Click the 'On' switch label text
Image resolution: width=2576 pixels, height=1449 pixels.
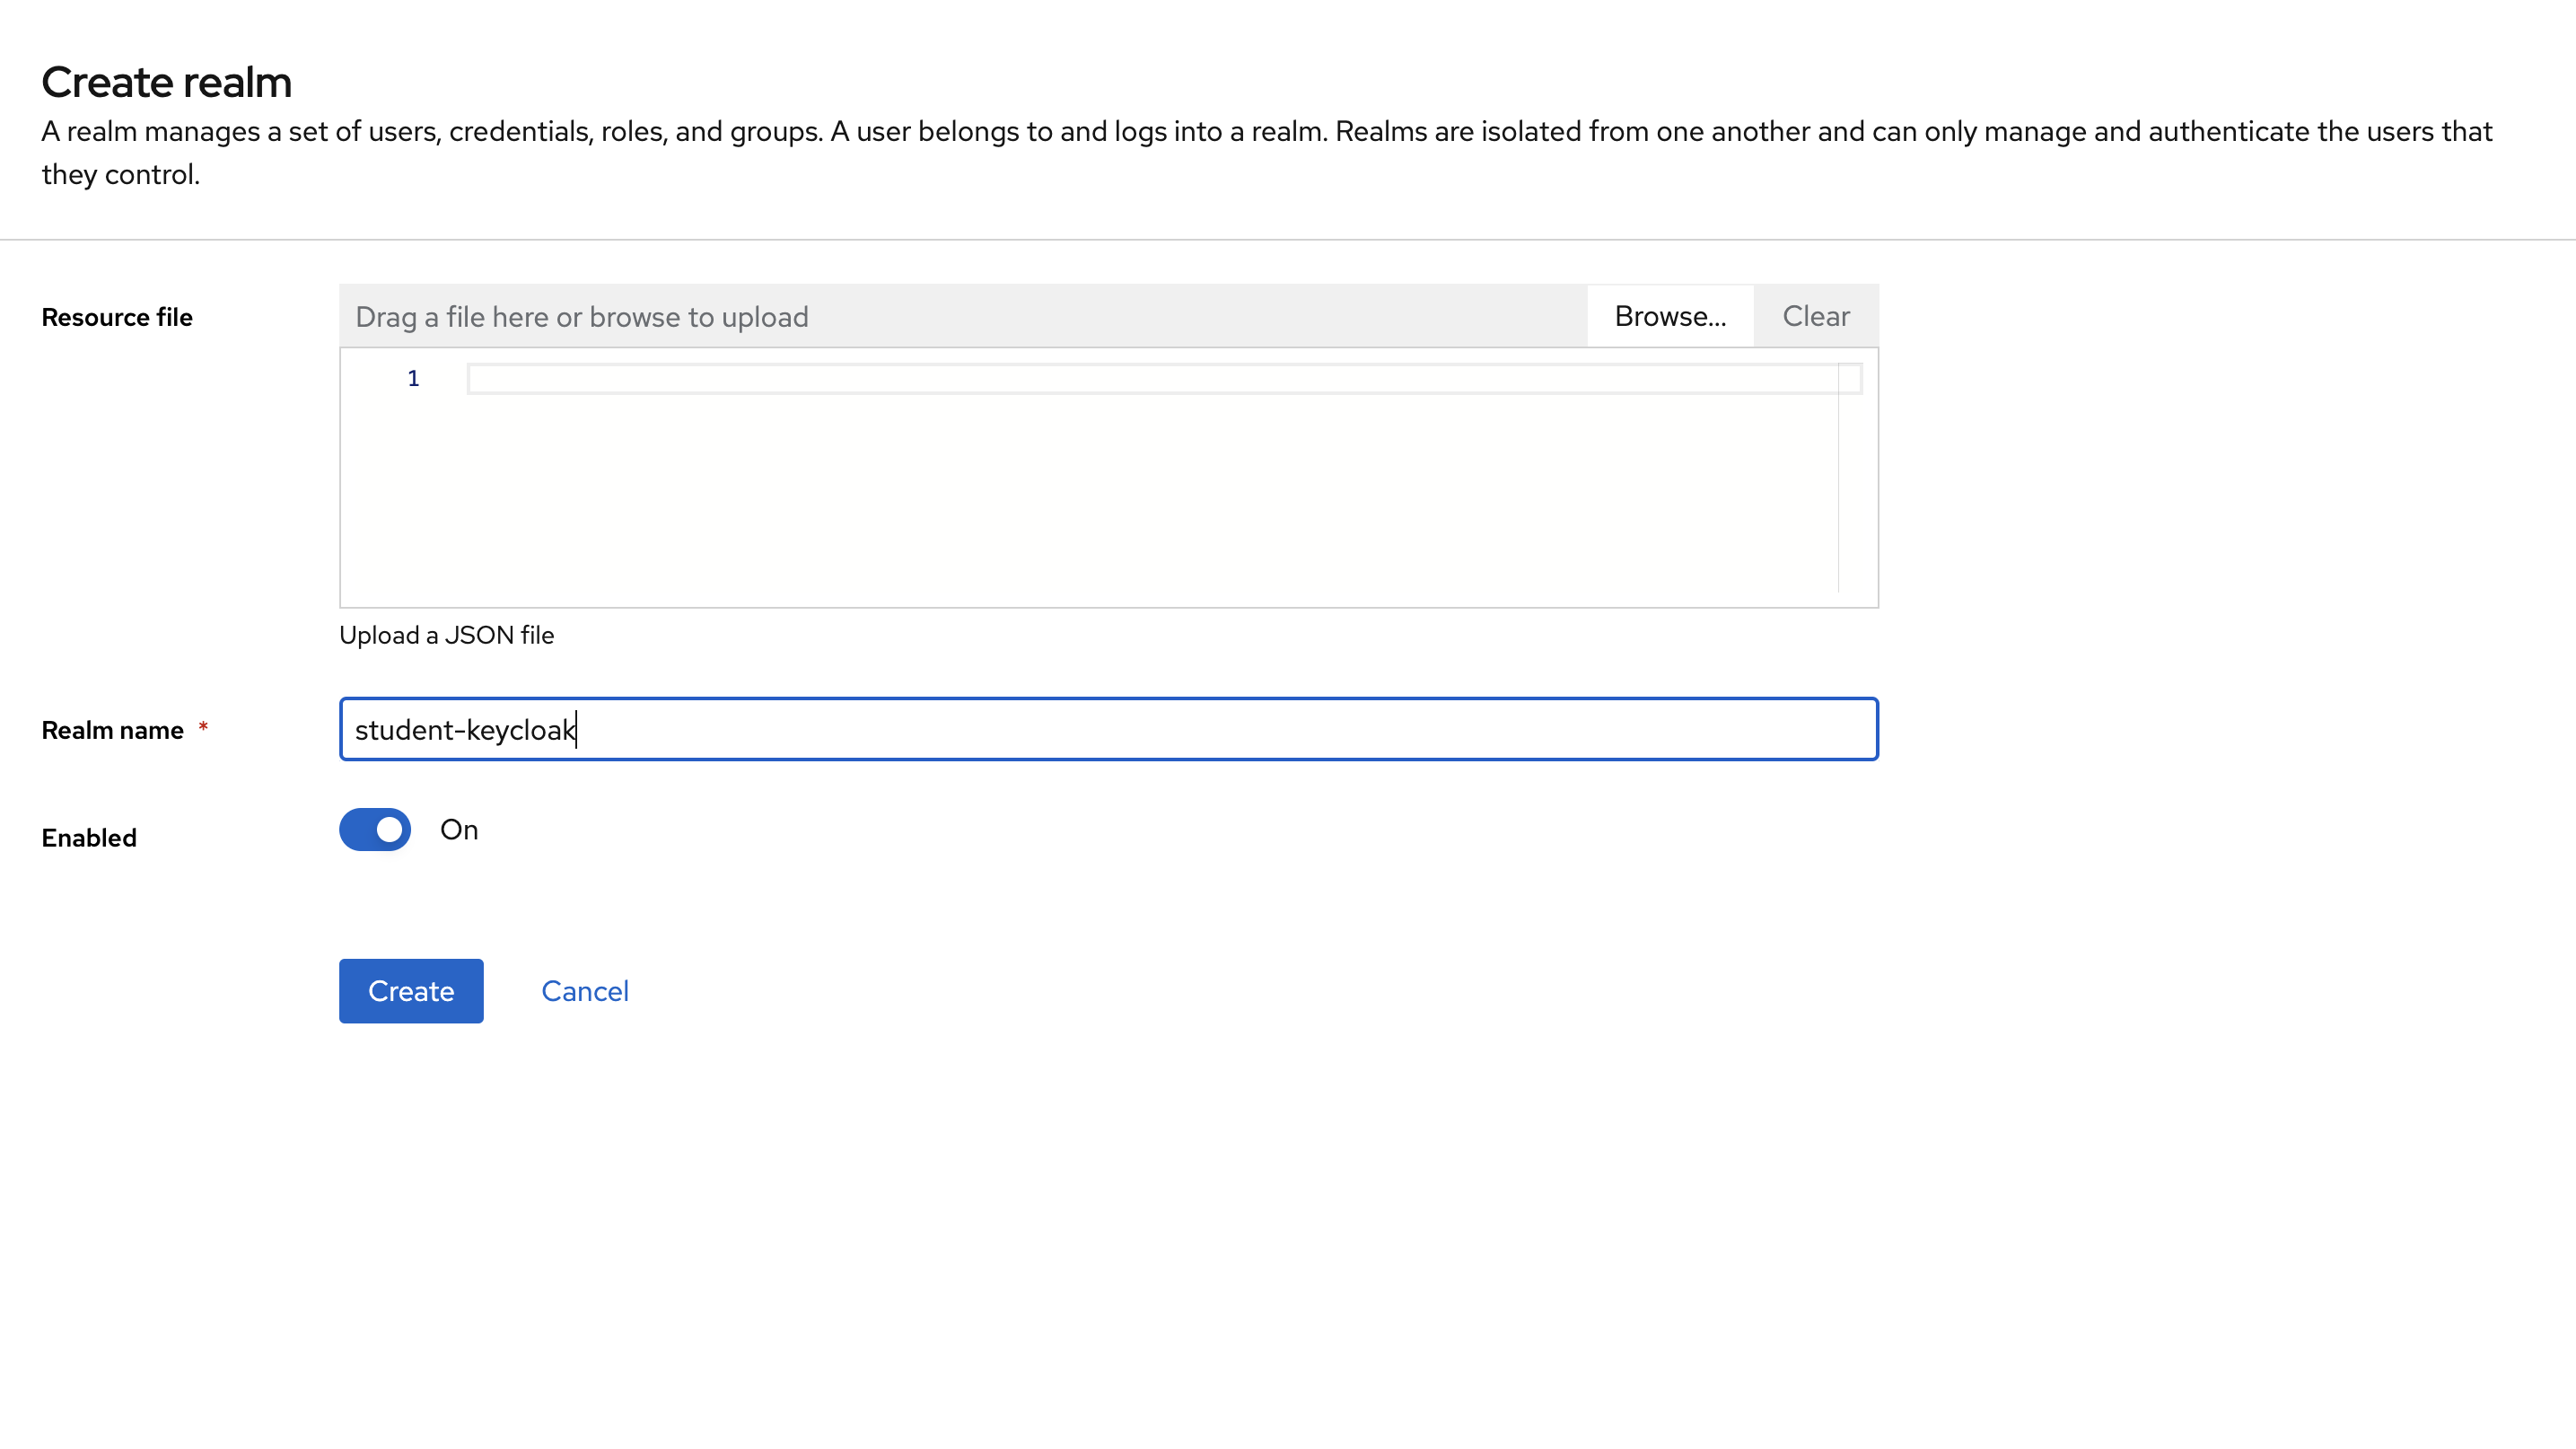pyautogui.click(x=459, y=830)
